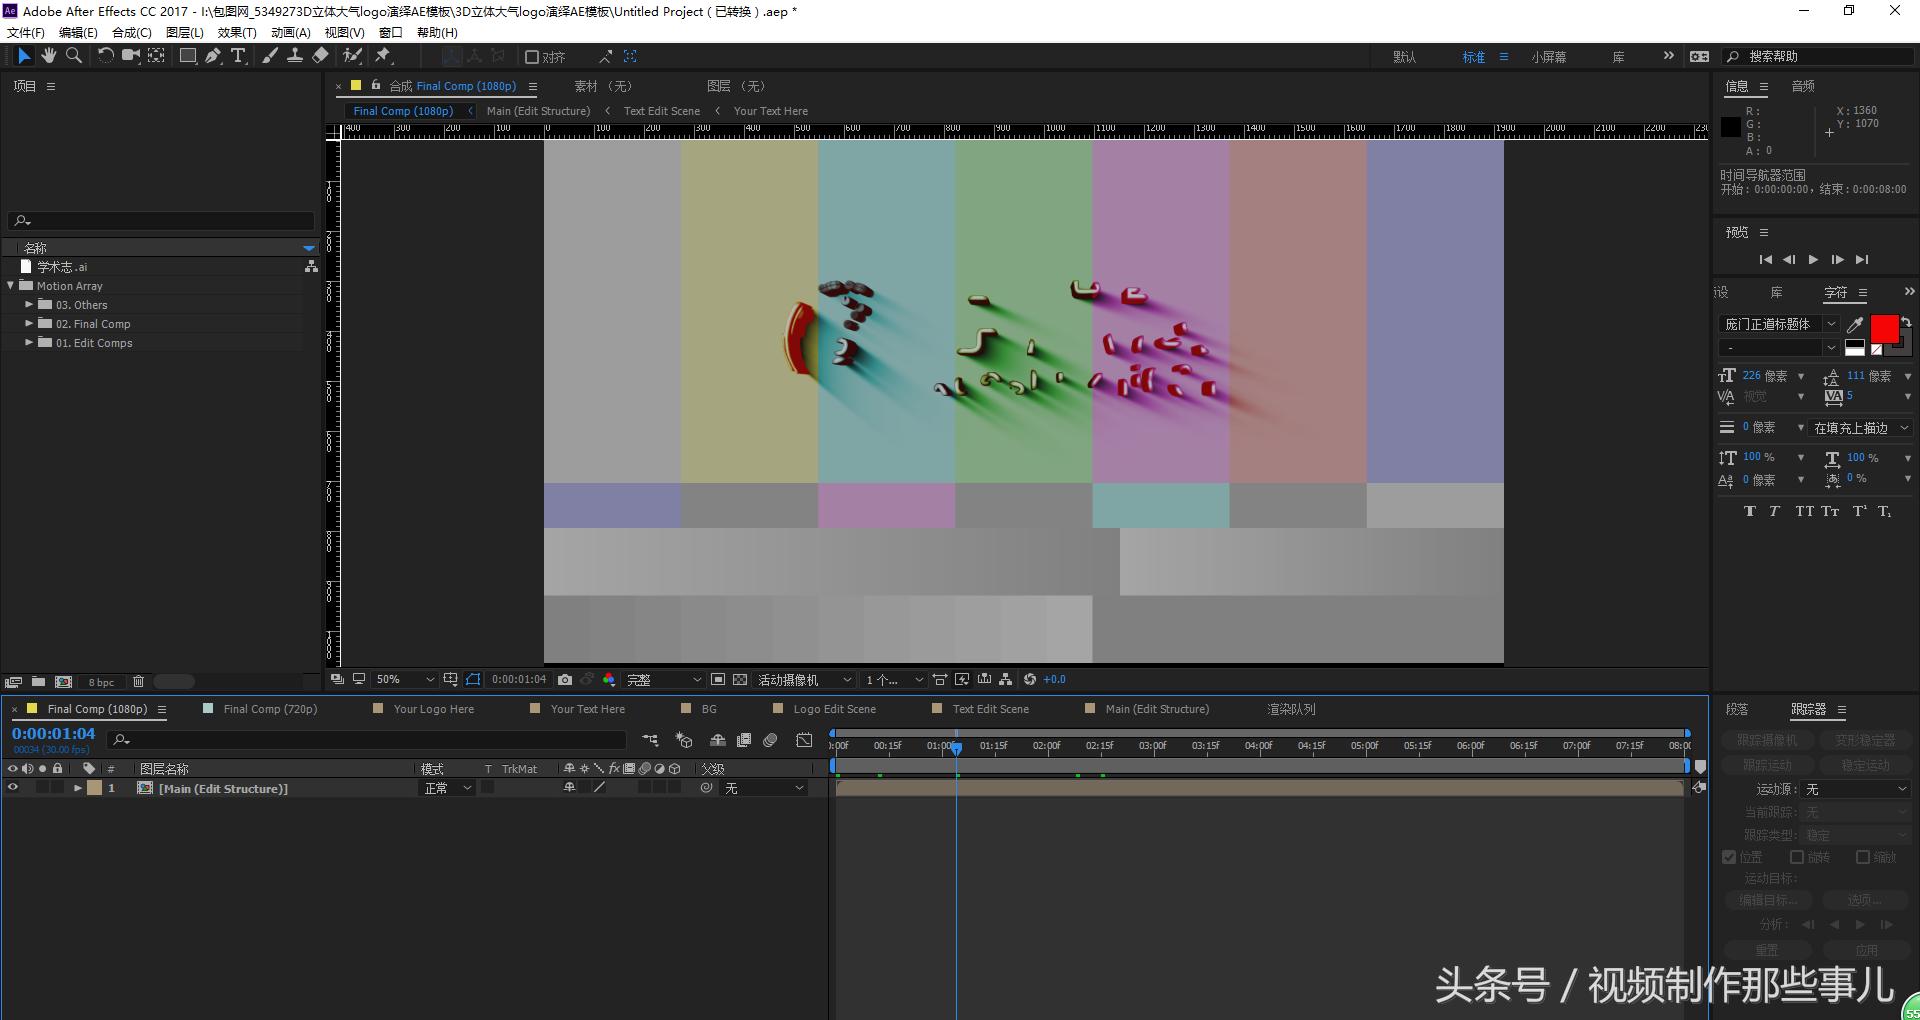The width and height of the screenshot is (1920, 1020).
Task: Expand the 02. Final Comp folder
Action: pyautogui.click(x=29, y=324)
